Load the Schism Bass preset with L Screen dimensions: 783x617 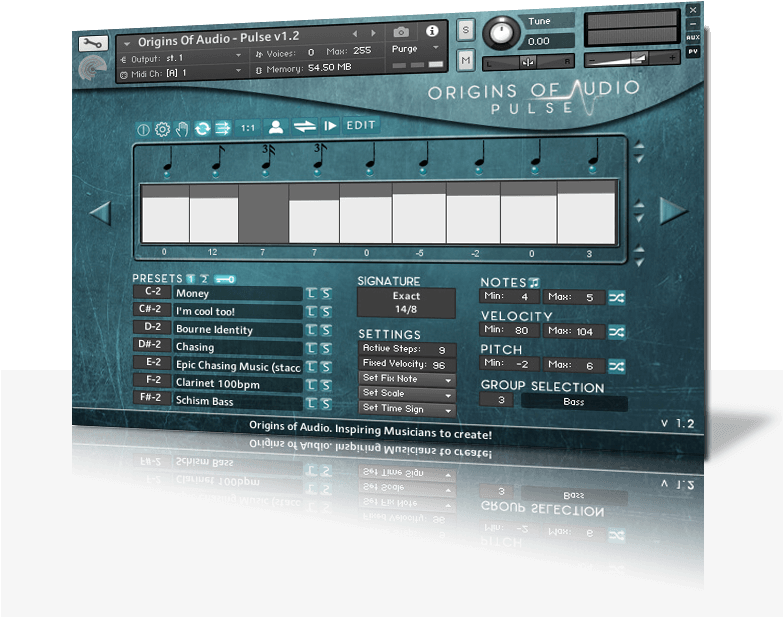[312, 403]
